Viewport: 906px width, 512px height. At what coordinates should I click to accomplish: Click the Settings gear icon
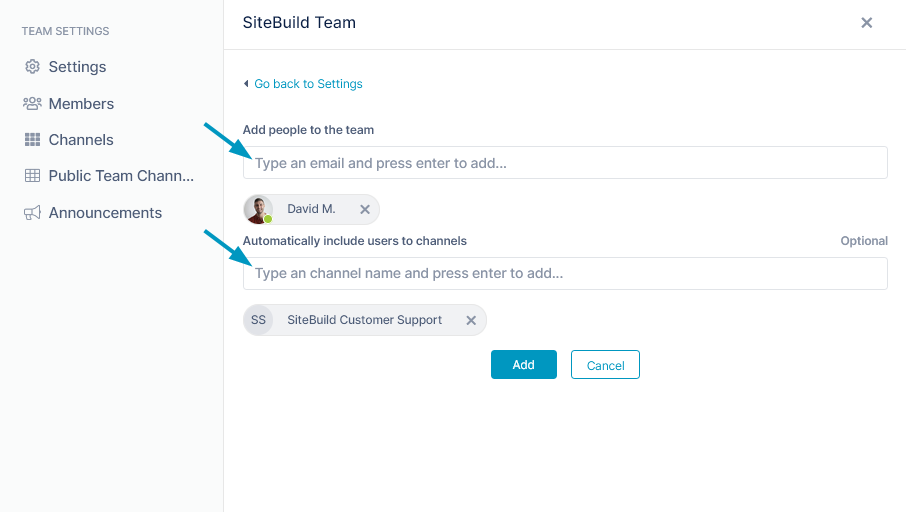[32, 66]
